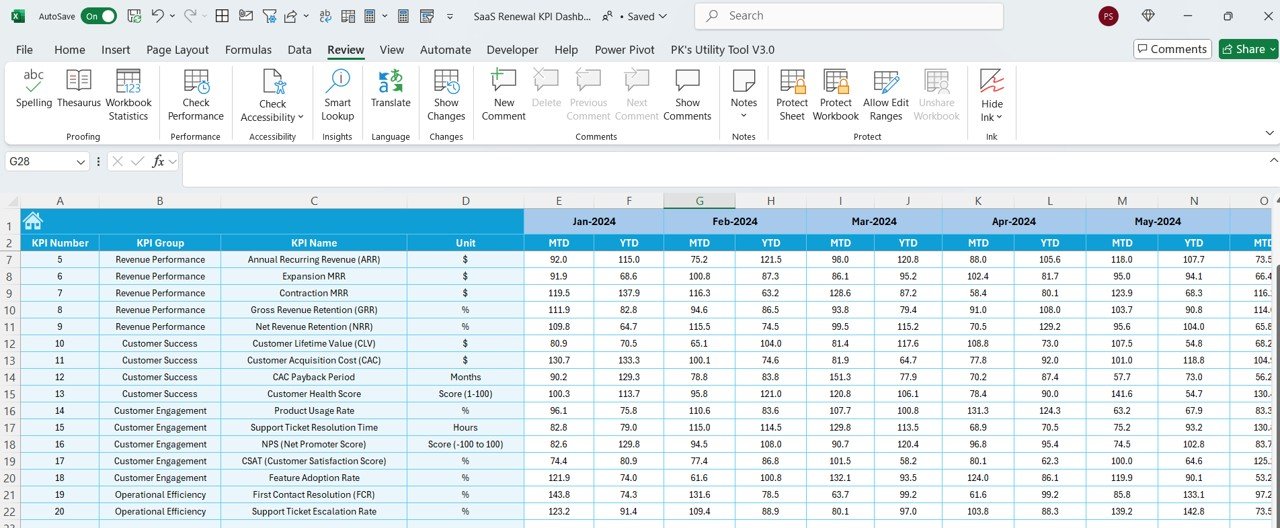Click into the Search box

(x=849, y=16)
